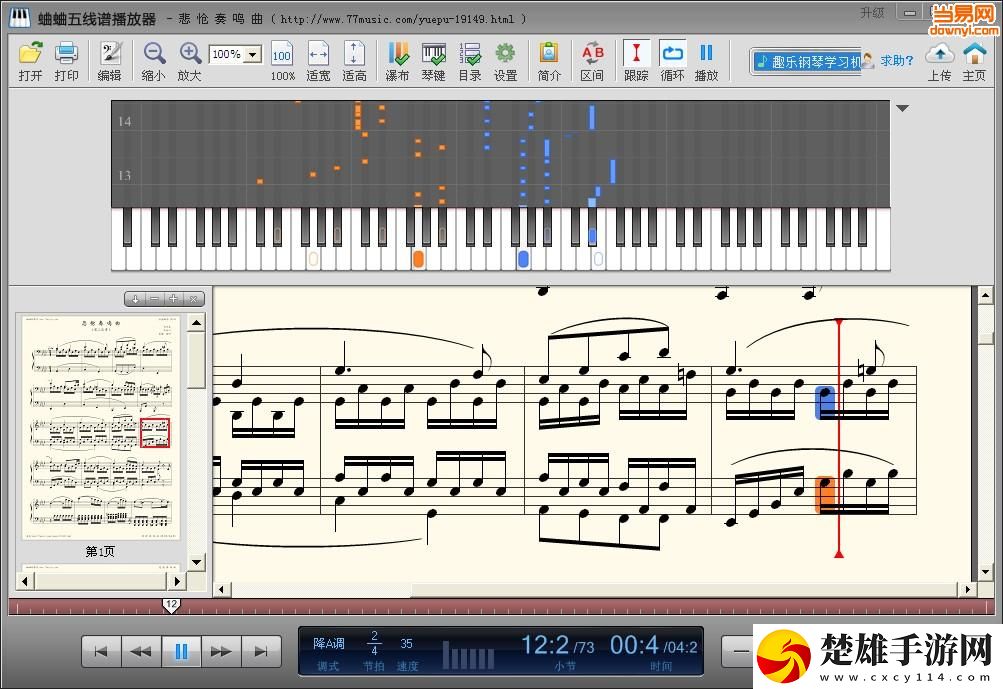Click thumbnail panel right scroll arrow

[x=177, y=582]
